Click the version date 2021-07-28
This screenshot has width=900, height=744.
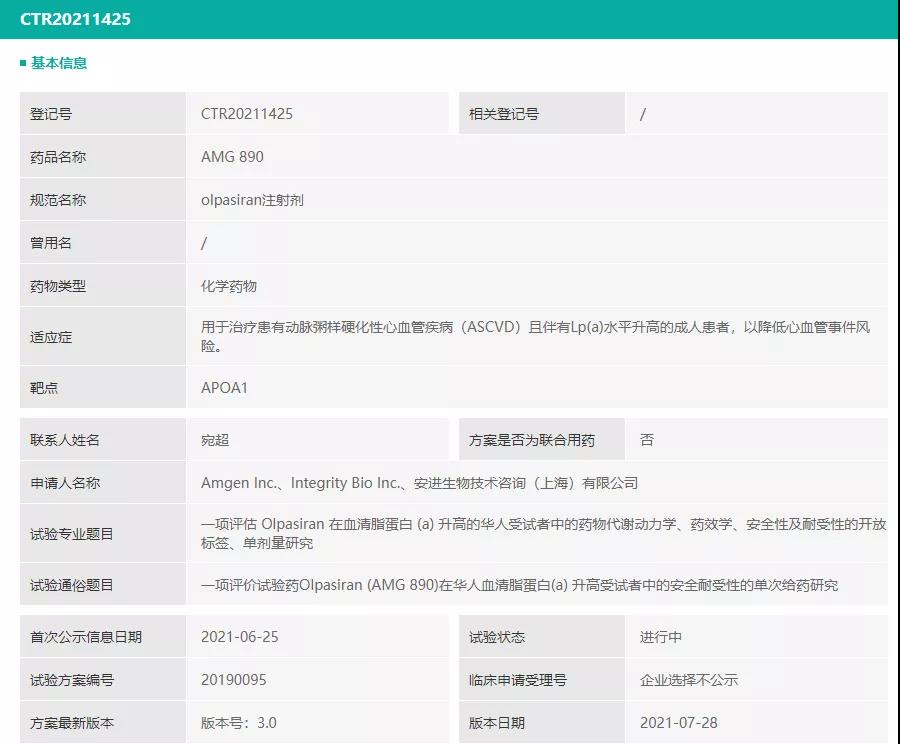(679, 723)
